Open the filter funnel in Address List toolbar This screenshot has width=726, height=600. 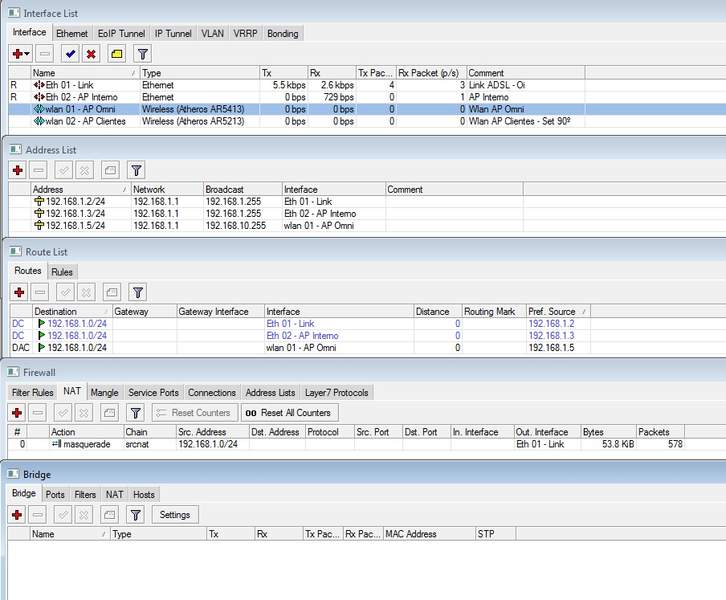[138, 170]
